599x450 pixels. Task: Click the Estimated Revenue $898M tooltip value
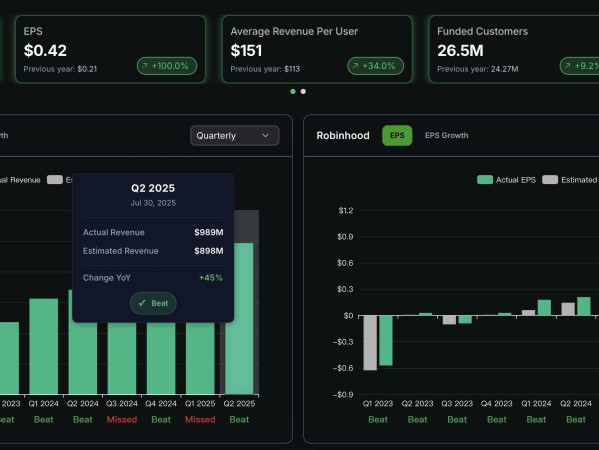(x=209, y=251)
